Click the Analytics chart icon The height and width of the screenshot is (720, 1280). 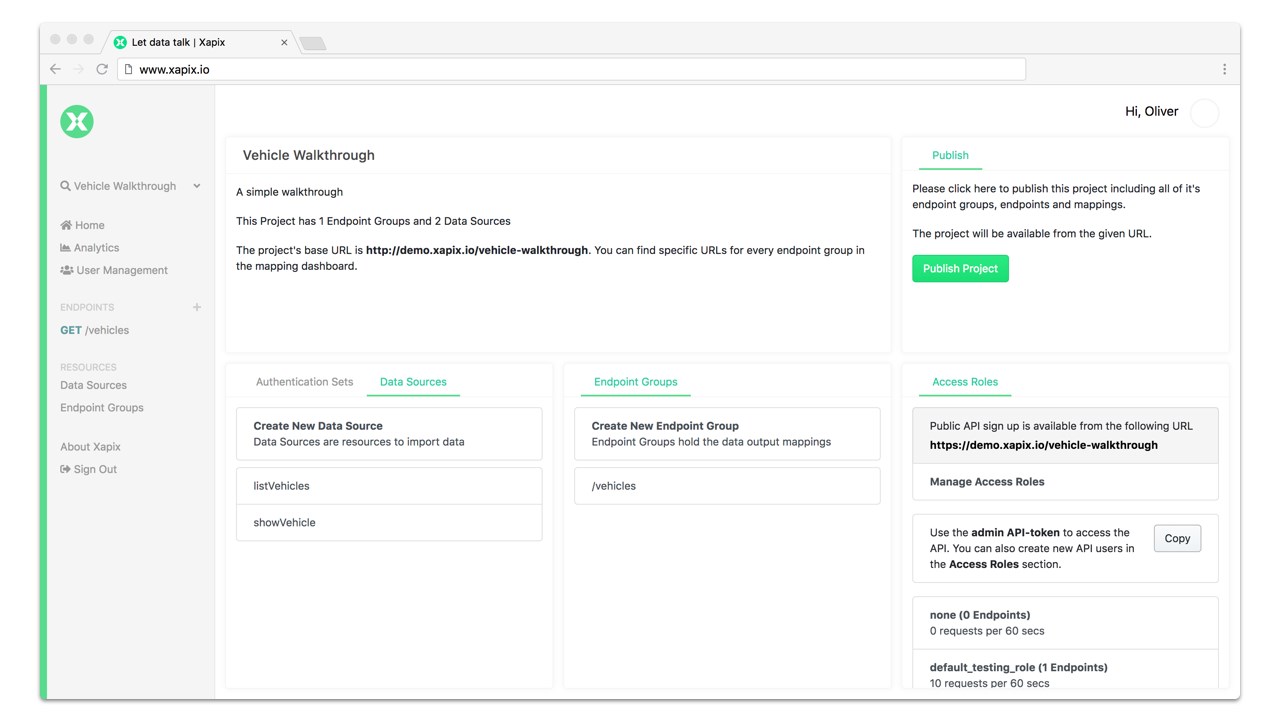66,248
